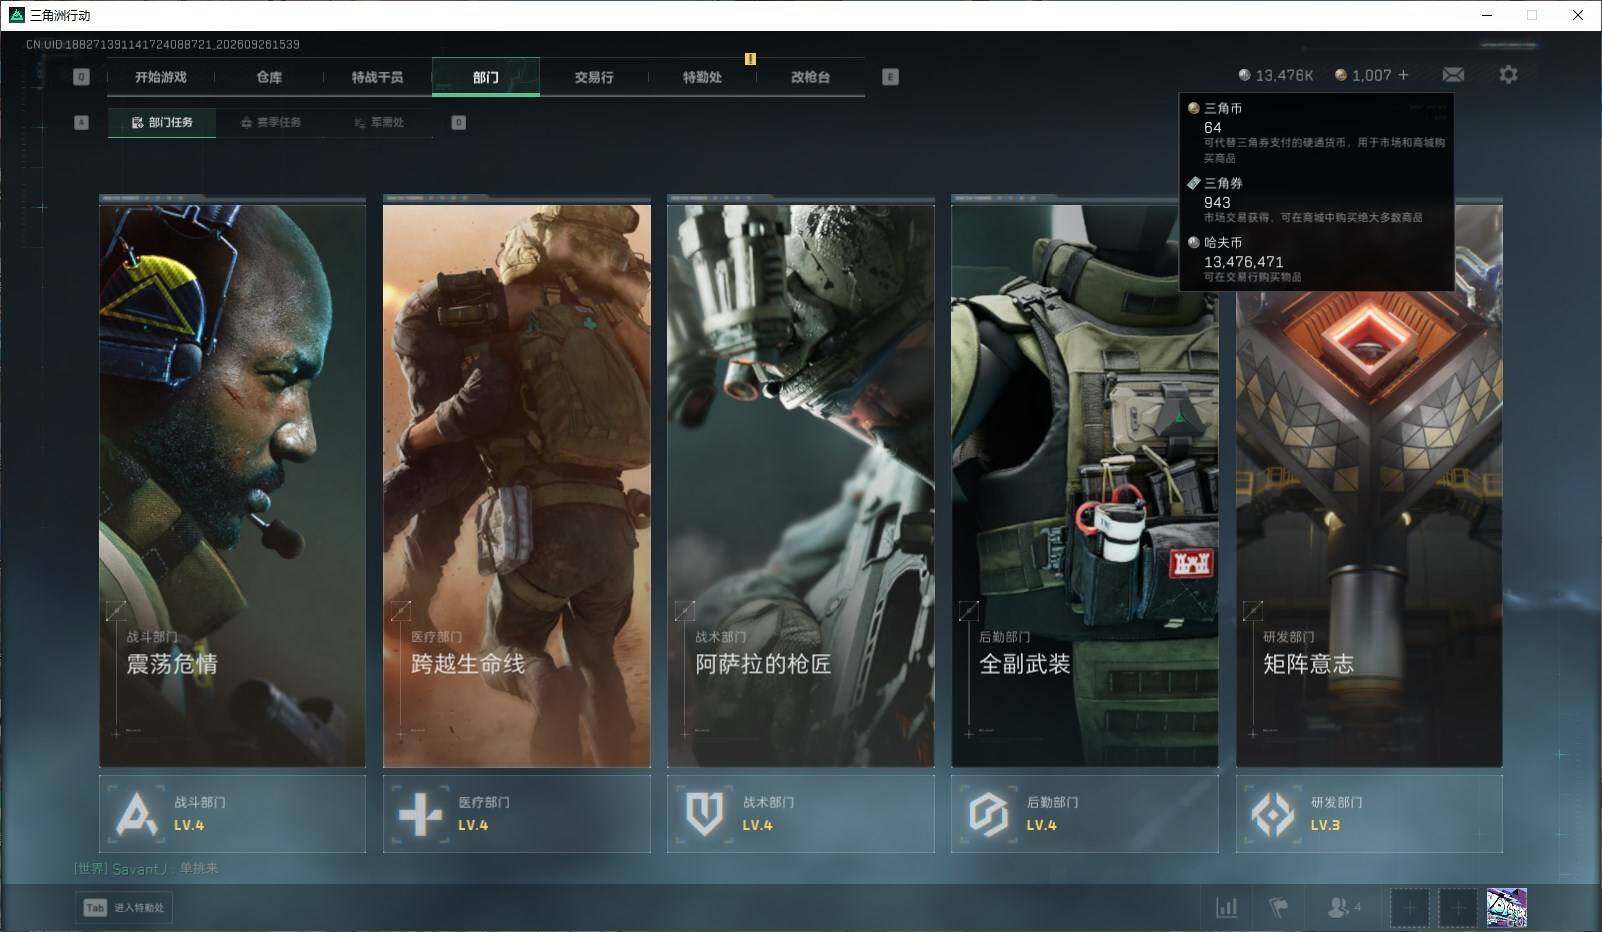Click the 医疗部门 cross emblem icon
1602x932 pixels.
420,814
